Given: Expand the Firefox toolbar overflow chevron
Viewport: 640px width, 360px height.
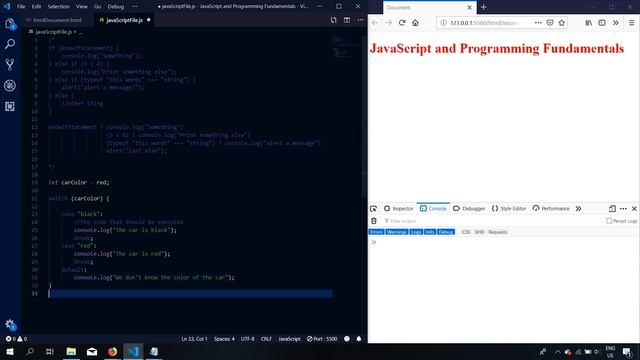Looking at the screenshot, I should (616, 23).
